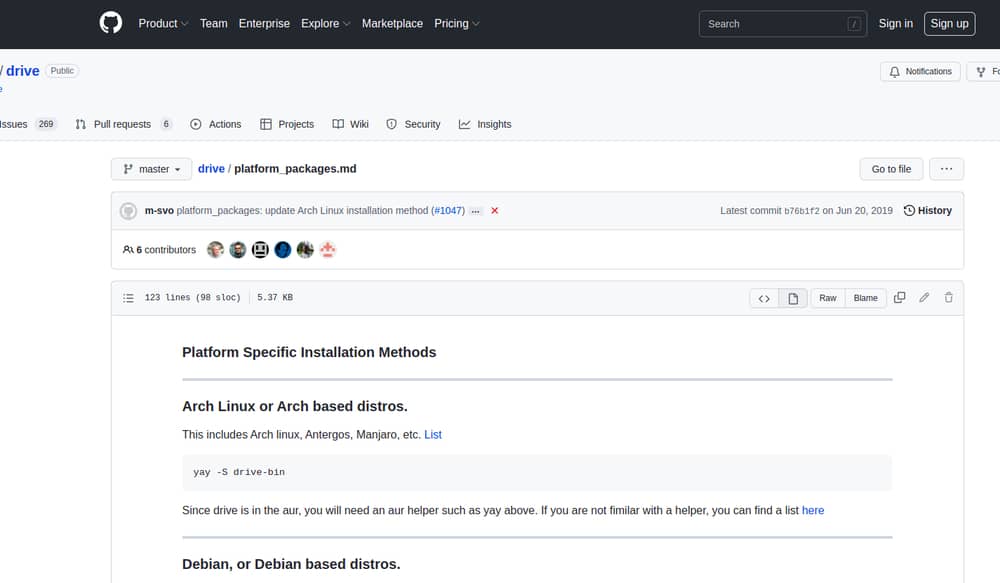Open the Team page

click(213, 24)
